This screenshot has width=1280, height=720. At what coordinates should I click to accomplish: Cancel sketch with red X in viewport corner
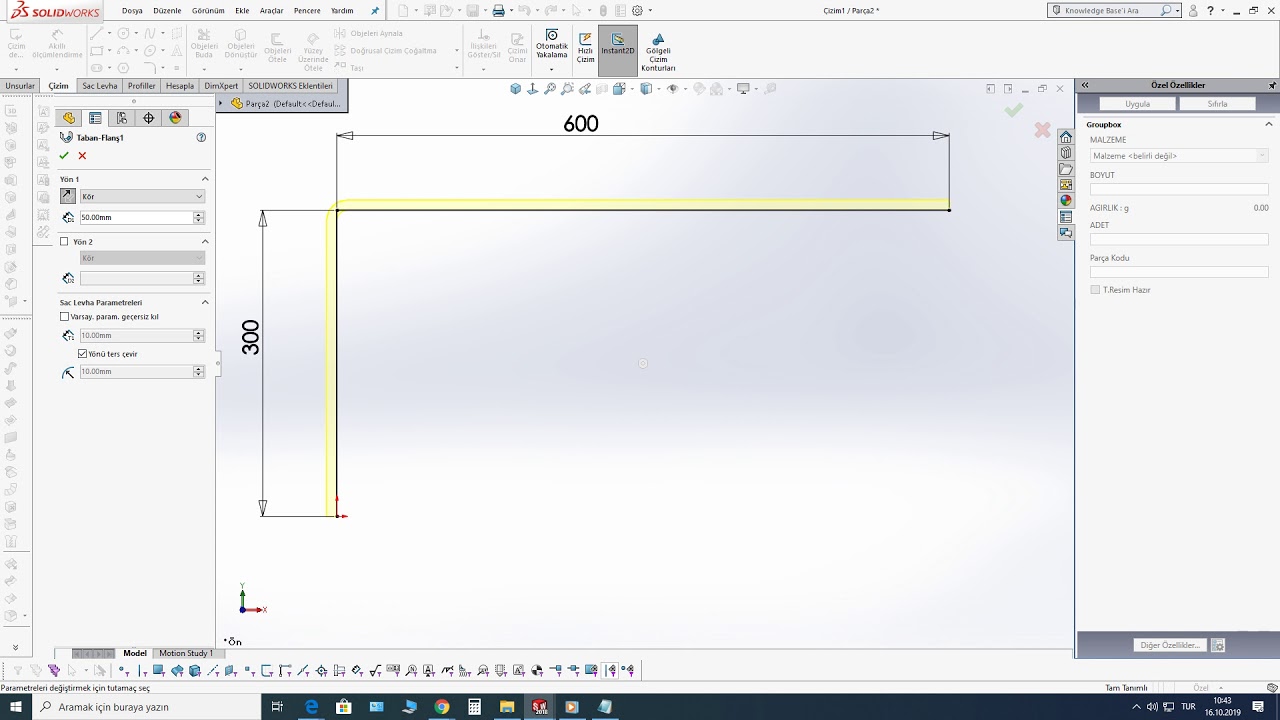click(1042, 130)
